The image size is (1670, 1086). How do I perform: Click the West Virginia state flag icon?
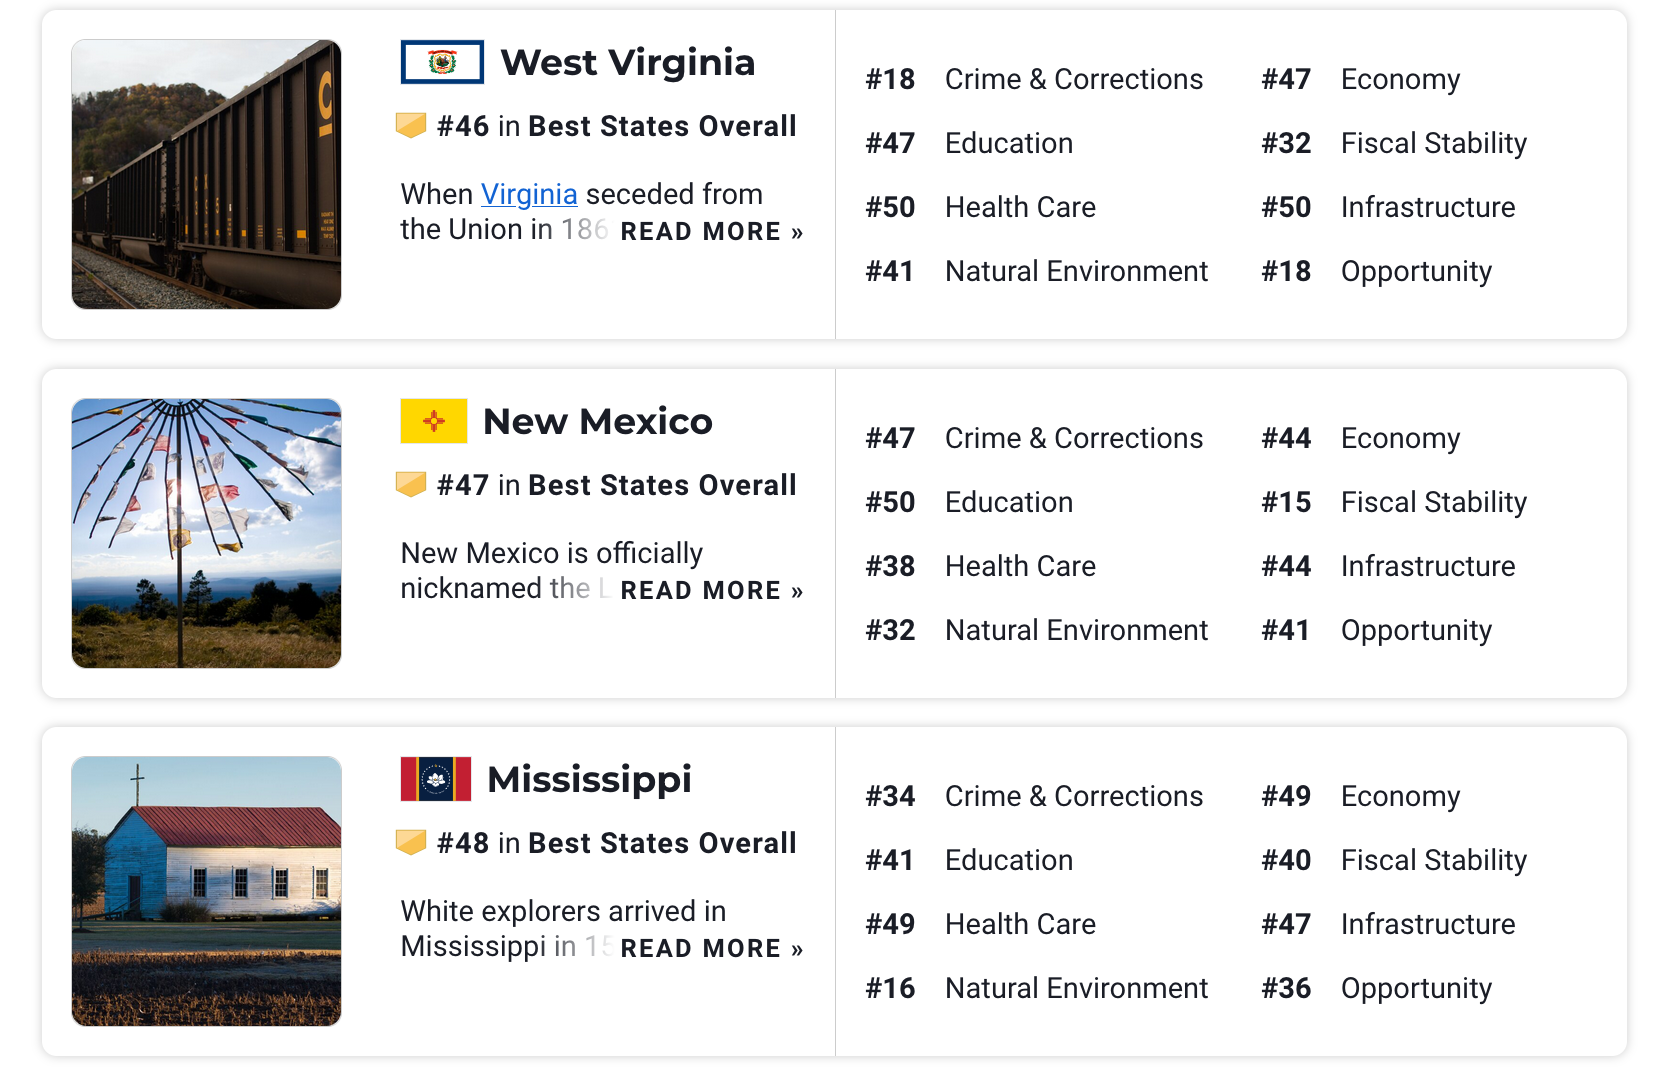(442, 62)
